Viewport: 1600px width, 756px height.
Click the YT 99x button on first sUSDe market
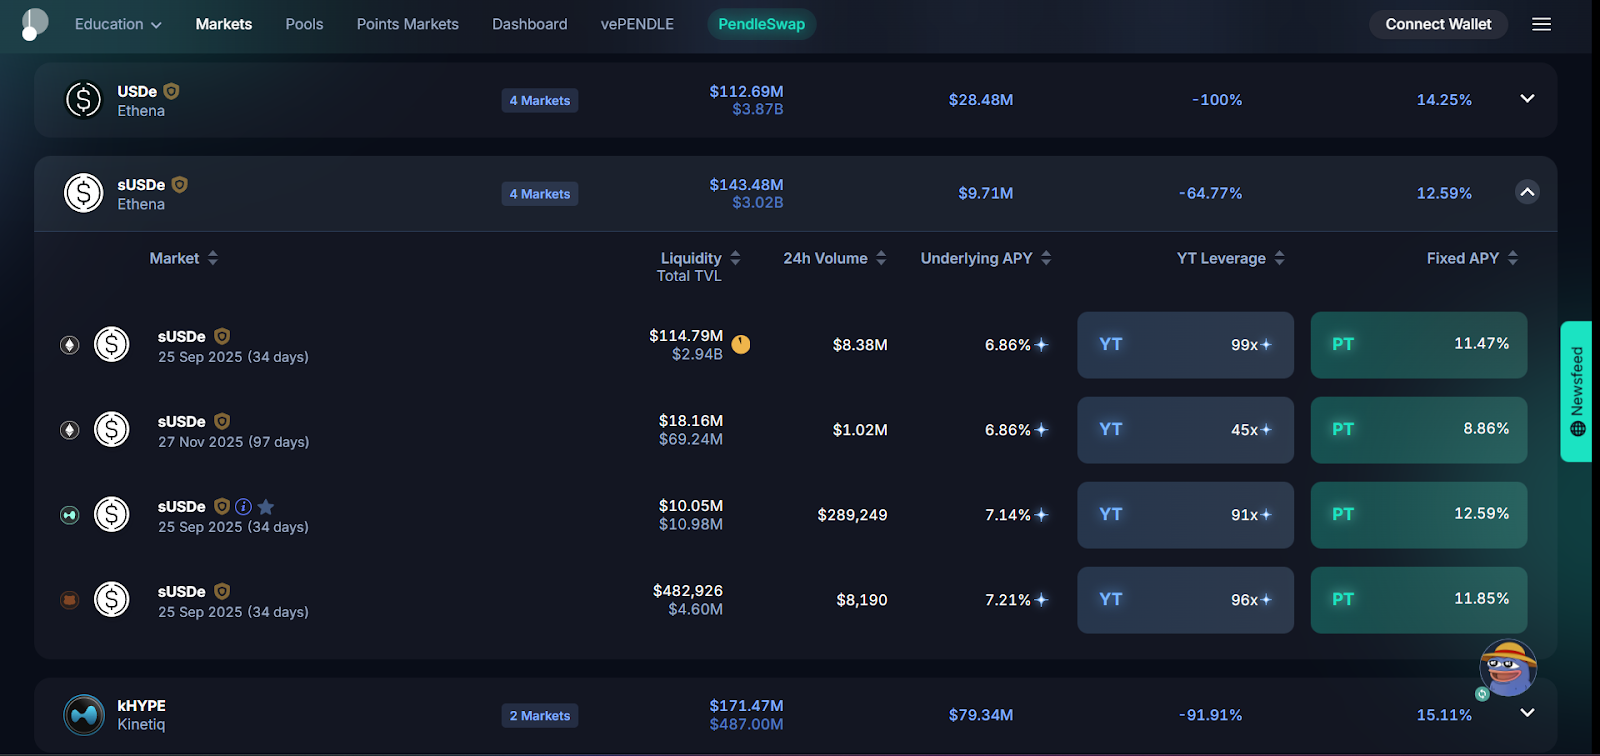(x=1184, y=344)
